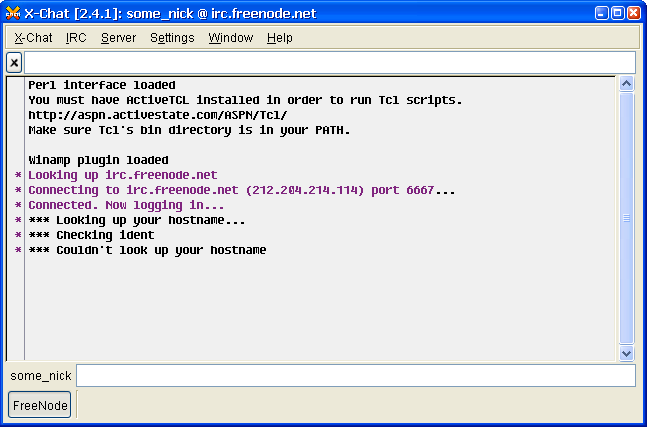Open the IRC menu
This screenshot has height=427, width=647.
point(76,38)
